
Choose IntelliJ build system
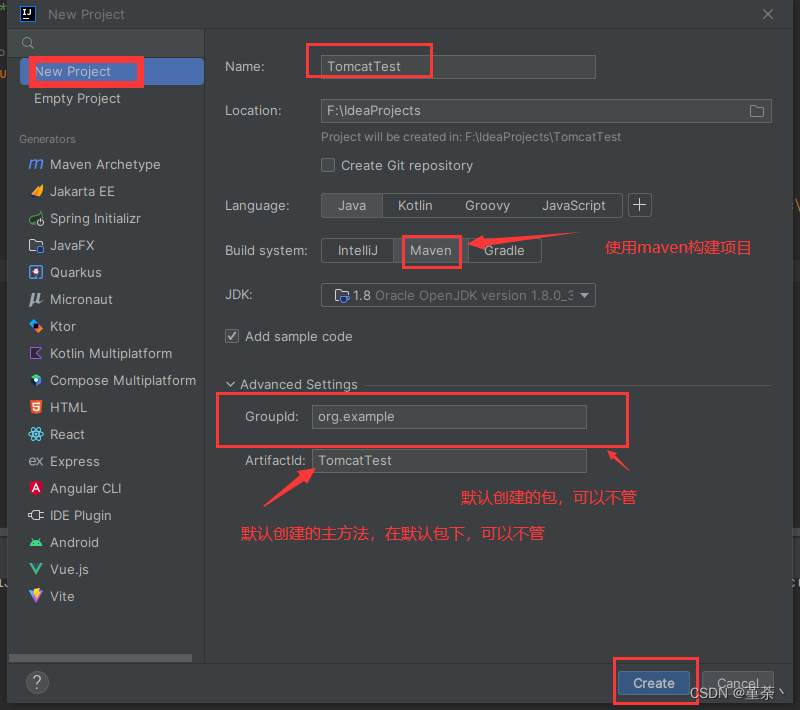(x=358, y=250)
